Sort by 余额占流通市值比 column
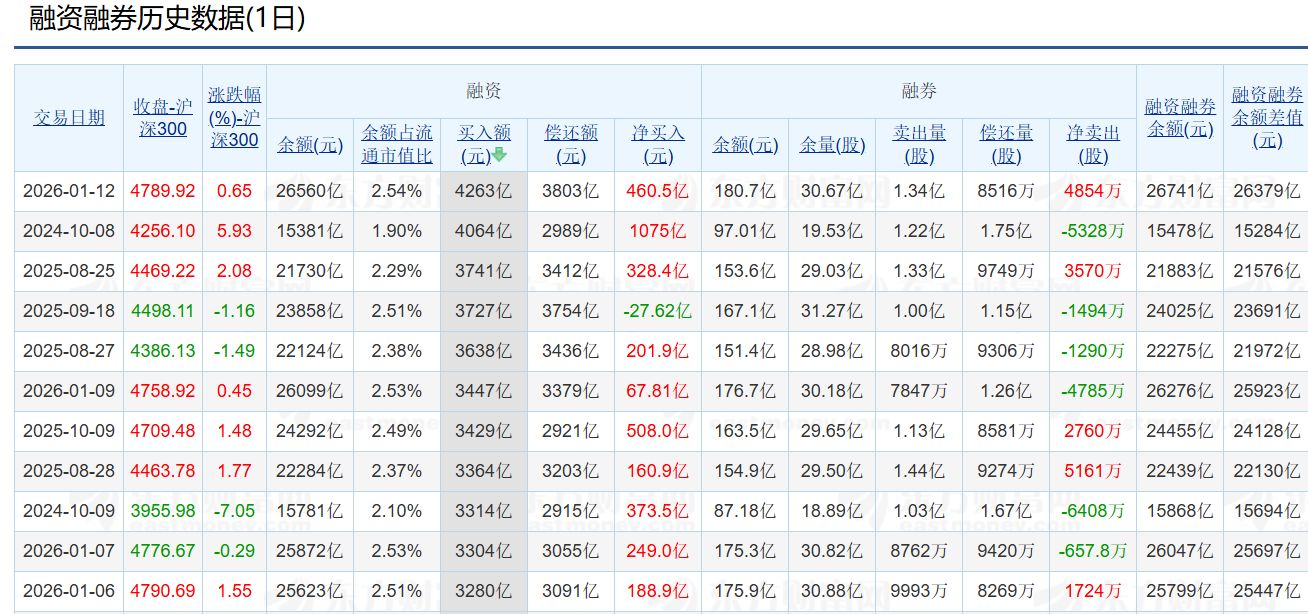 tap(398, 144)
